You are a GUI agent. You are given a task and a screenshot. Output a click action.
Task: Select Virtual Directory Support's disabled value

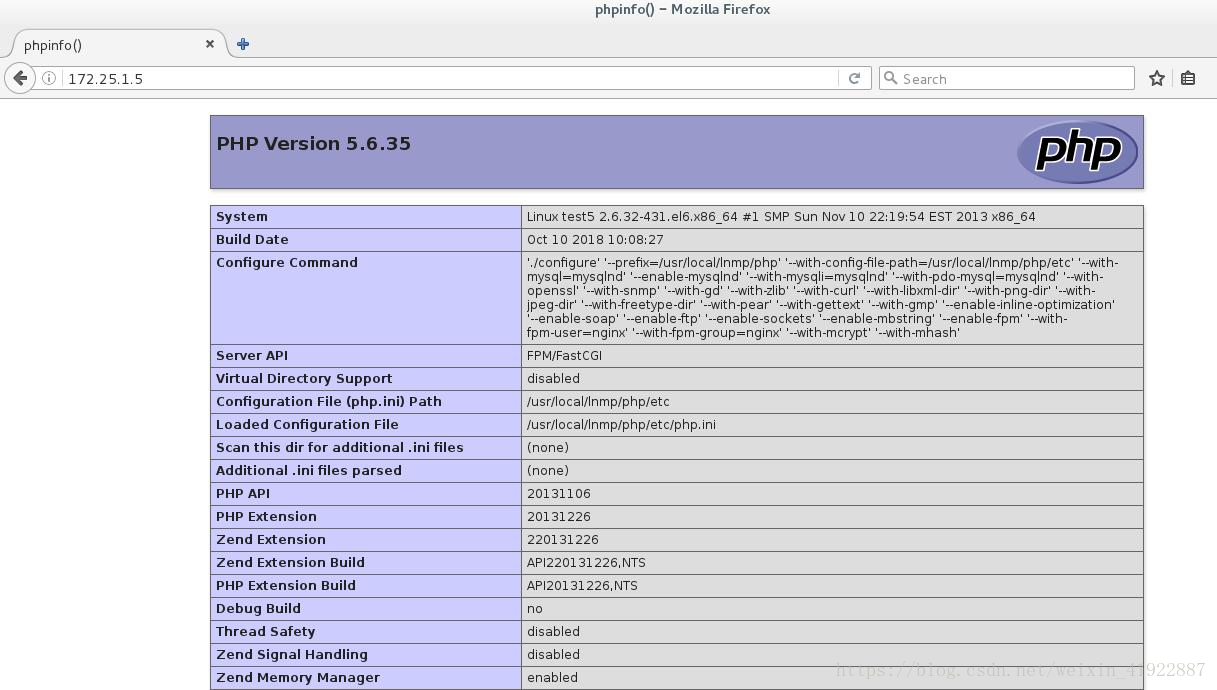tap(553, 378)
